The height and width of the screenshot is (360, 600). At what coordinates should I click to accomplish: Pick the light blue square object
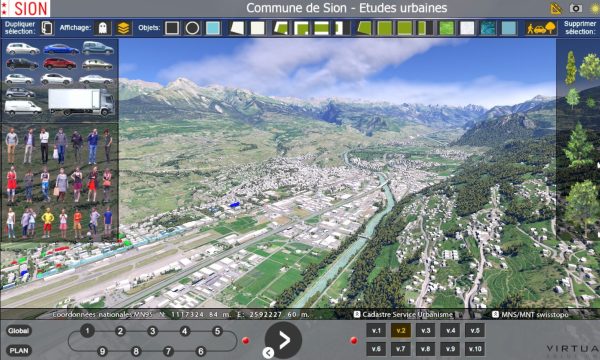tap(213, 28)
